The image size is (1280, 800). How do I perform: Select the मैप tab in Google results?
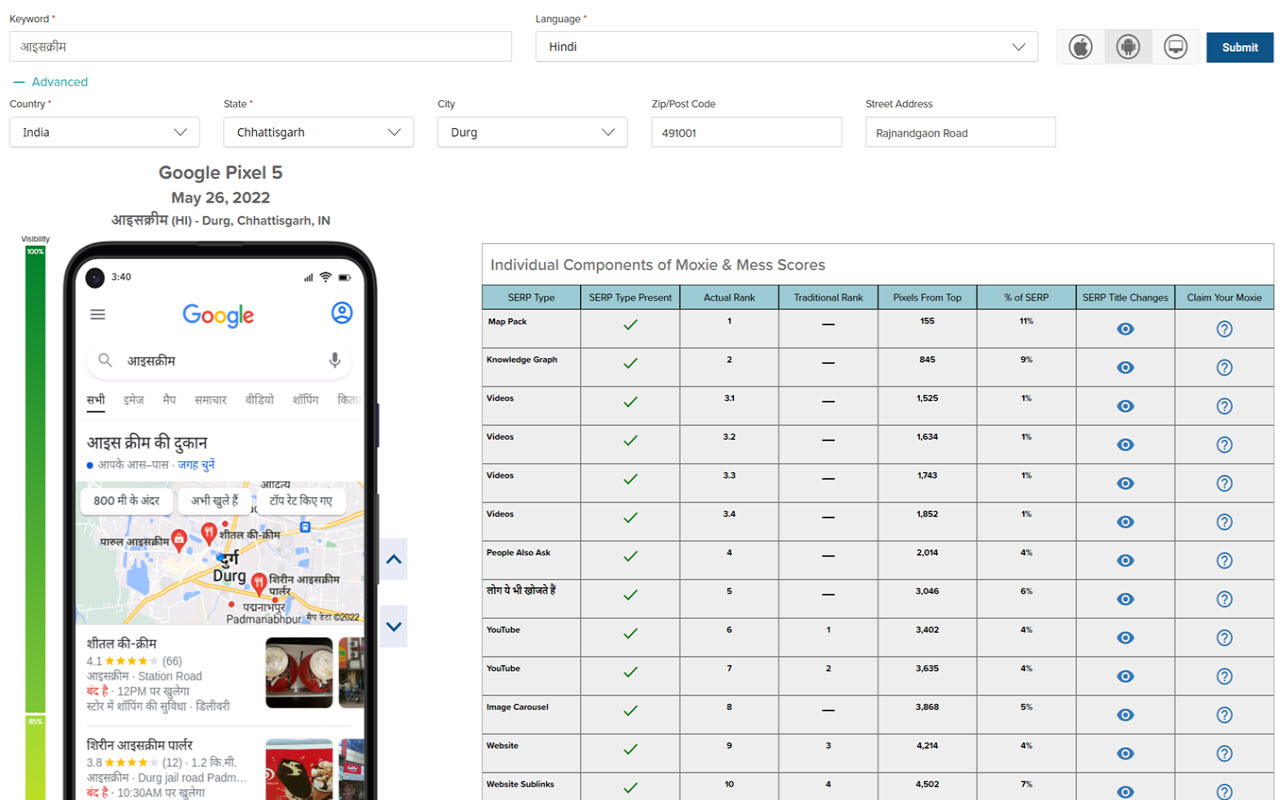[x=170, y=400]
